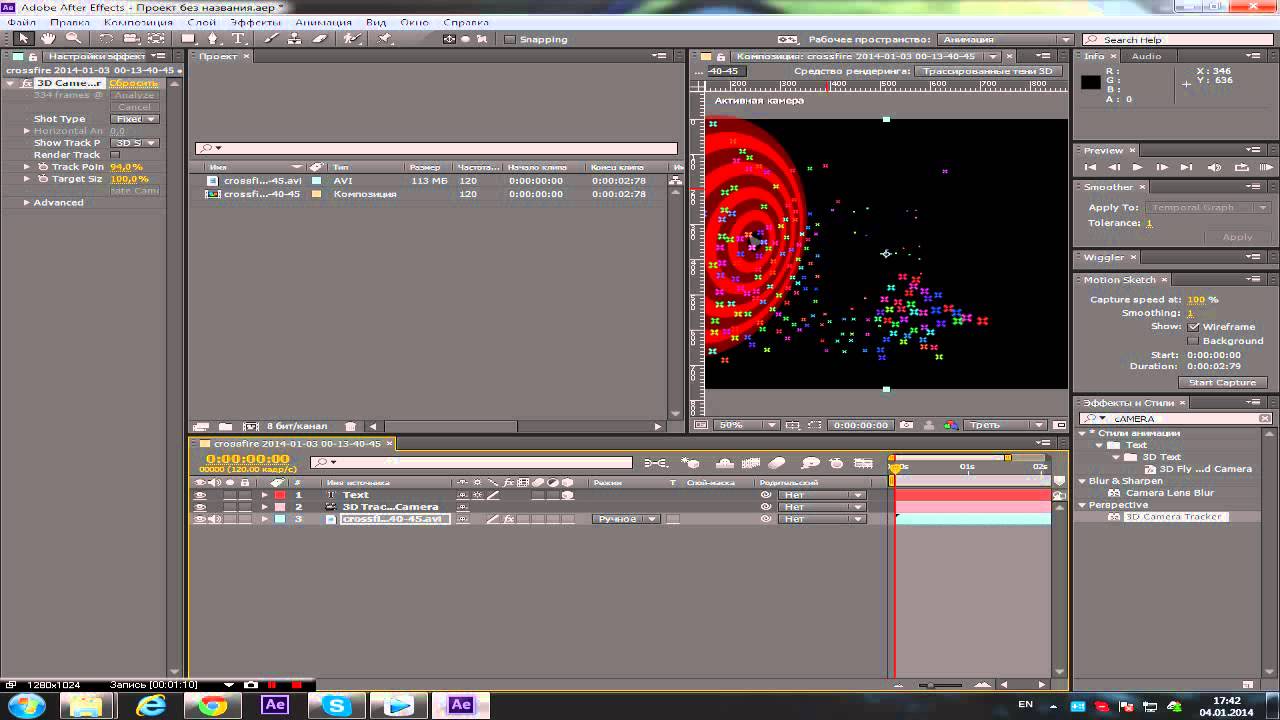Screen dimensions: 1280x720
Task: Select the Zoom magnifier tool
Action: pos(72,39)
